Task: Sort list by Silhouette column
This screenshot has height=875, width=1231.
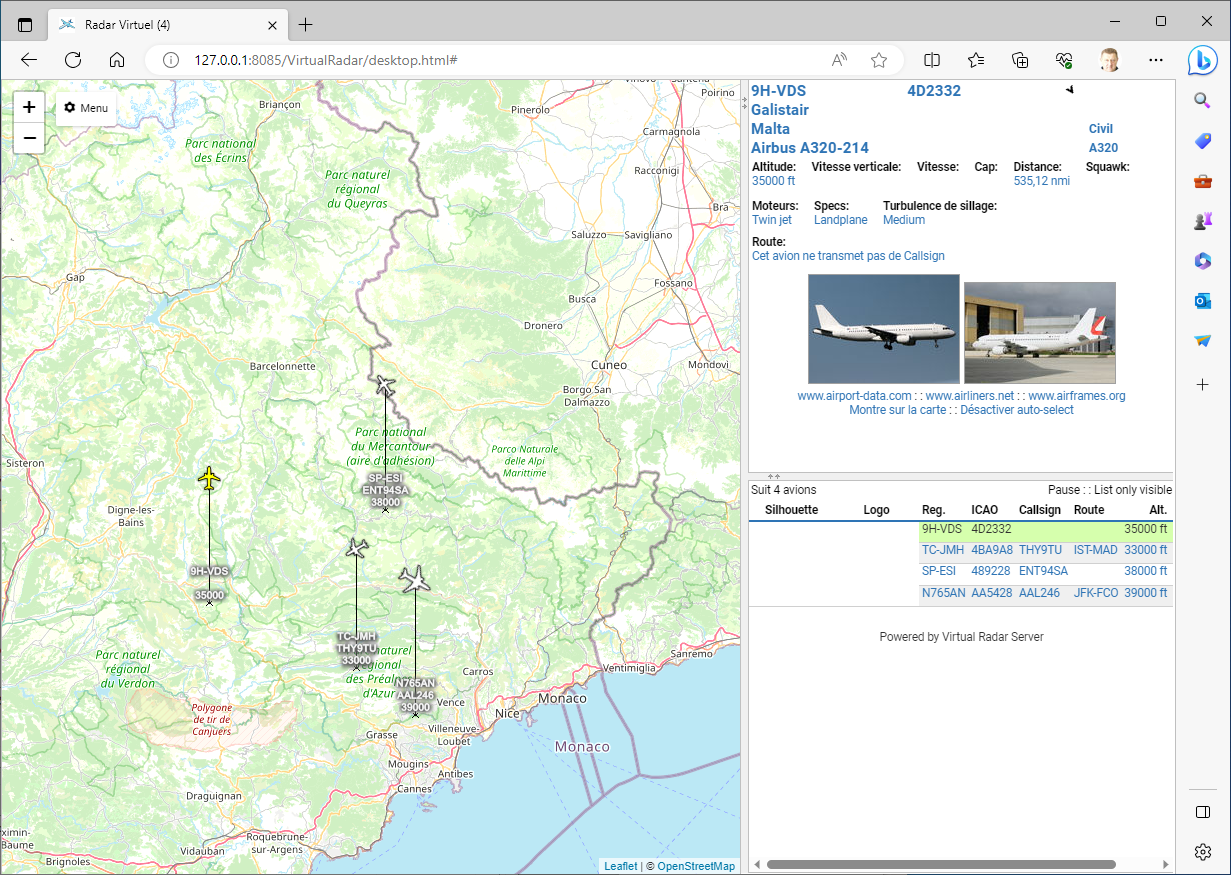Action: 791,510
